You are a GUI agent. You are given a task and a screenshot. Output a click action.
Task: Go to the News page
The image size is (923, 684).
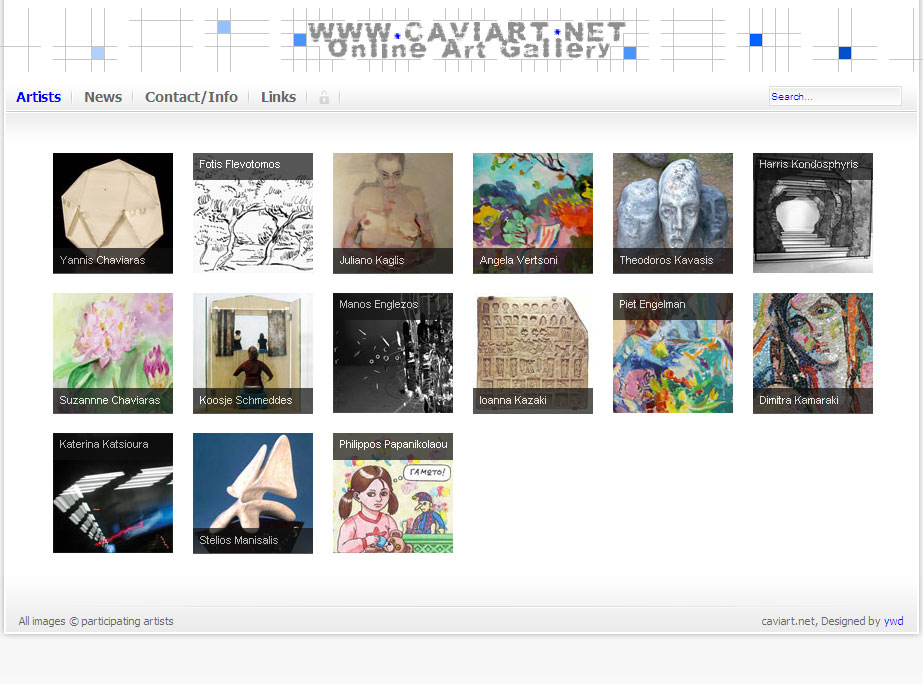tap(103, 97)
